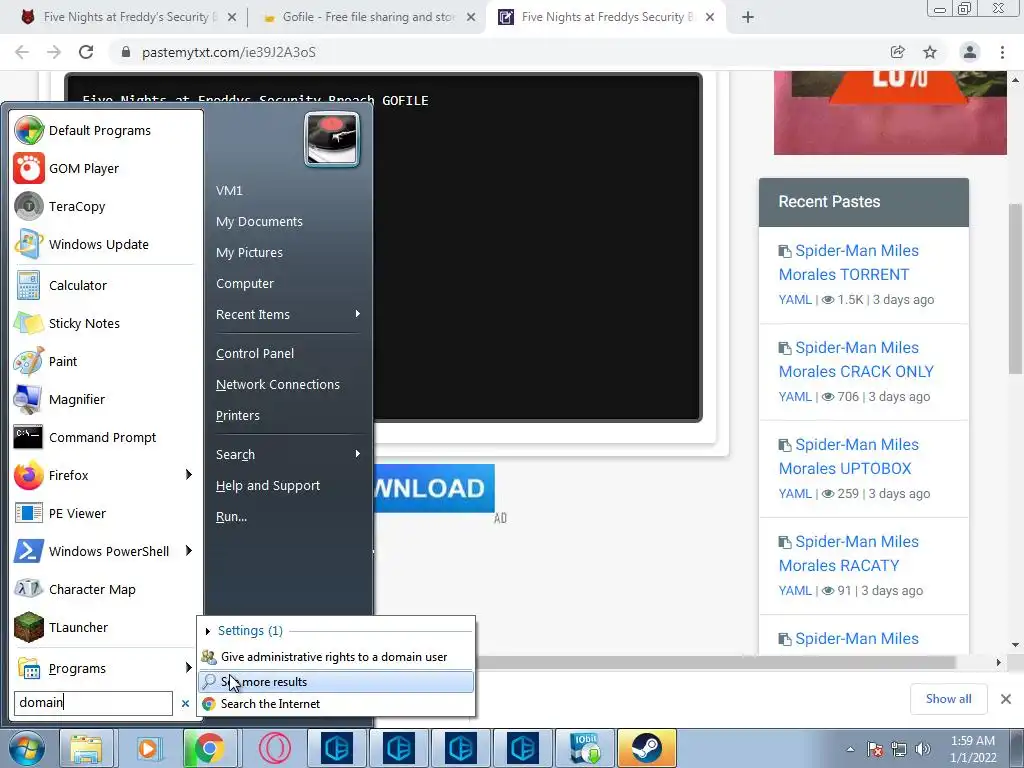Screen dimensions: 1024x768
Task: Open a new browser tab
Action: click(748, 18)
